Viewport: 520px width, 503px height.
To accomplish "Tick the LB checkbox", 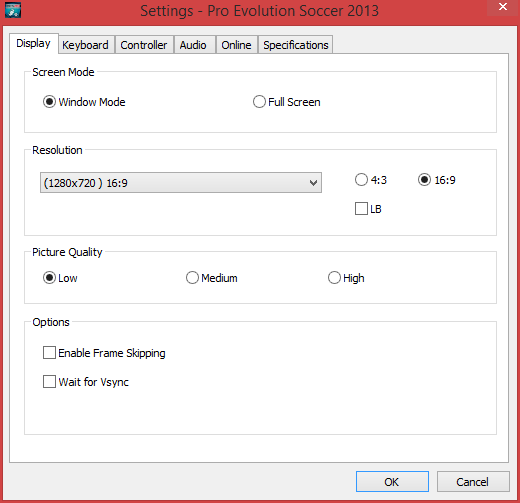I will [361, 209].
